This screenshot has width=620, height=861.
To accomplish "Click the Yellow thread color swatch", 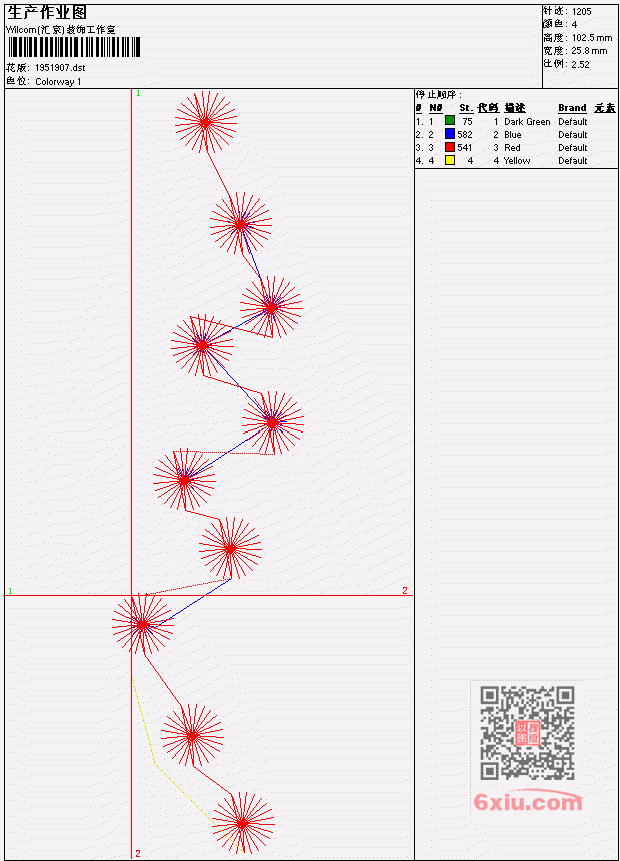I will click(x=450, y=160).
